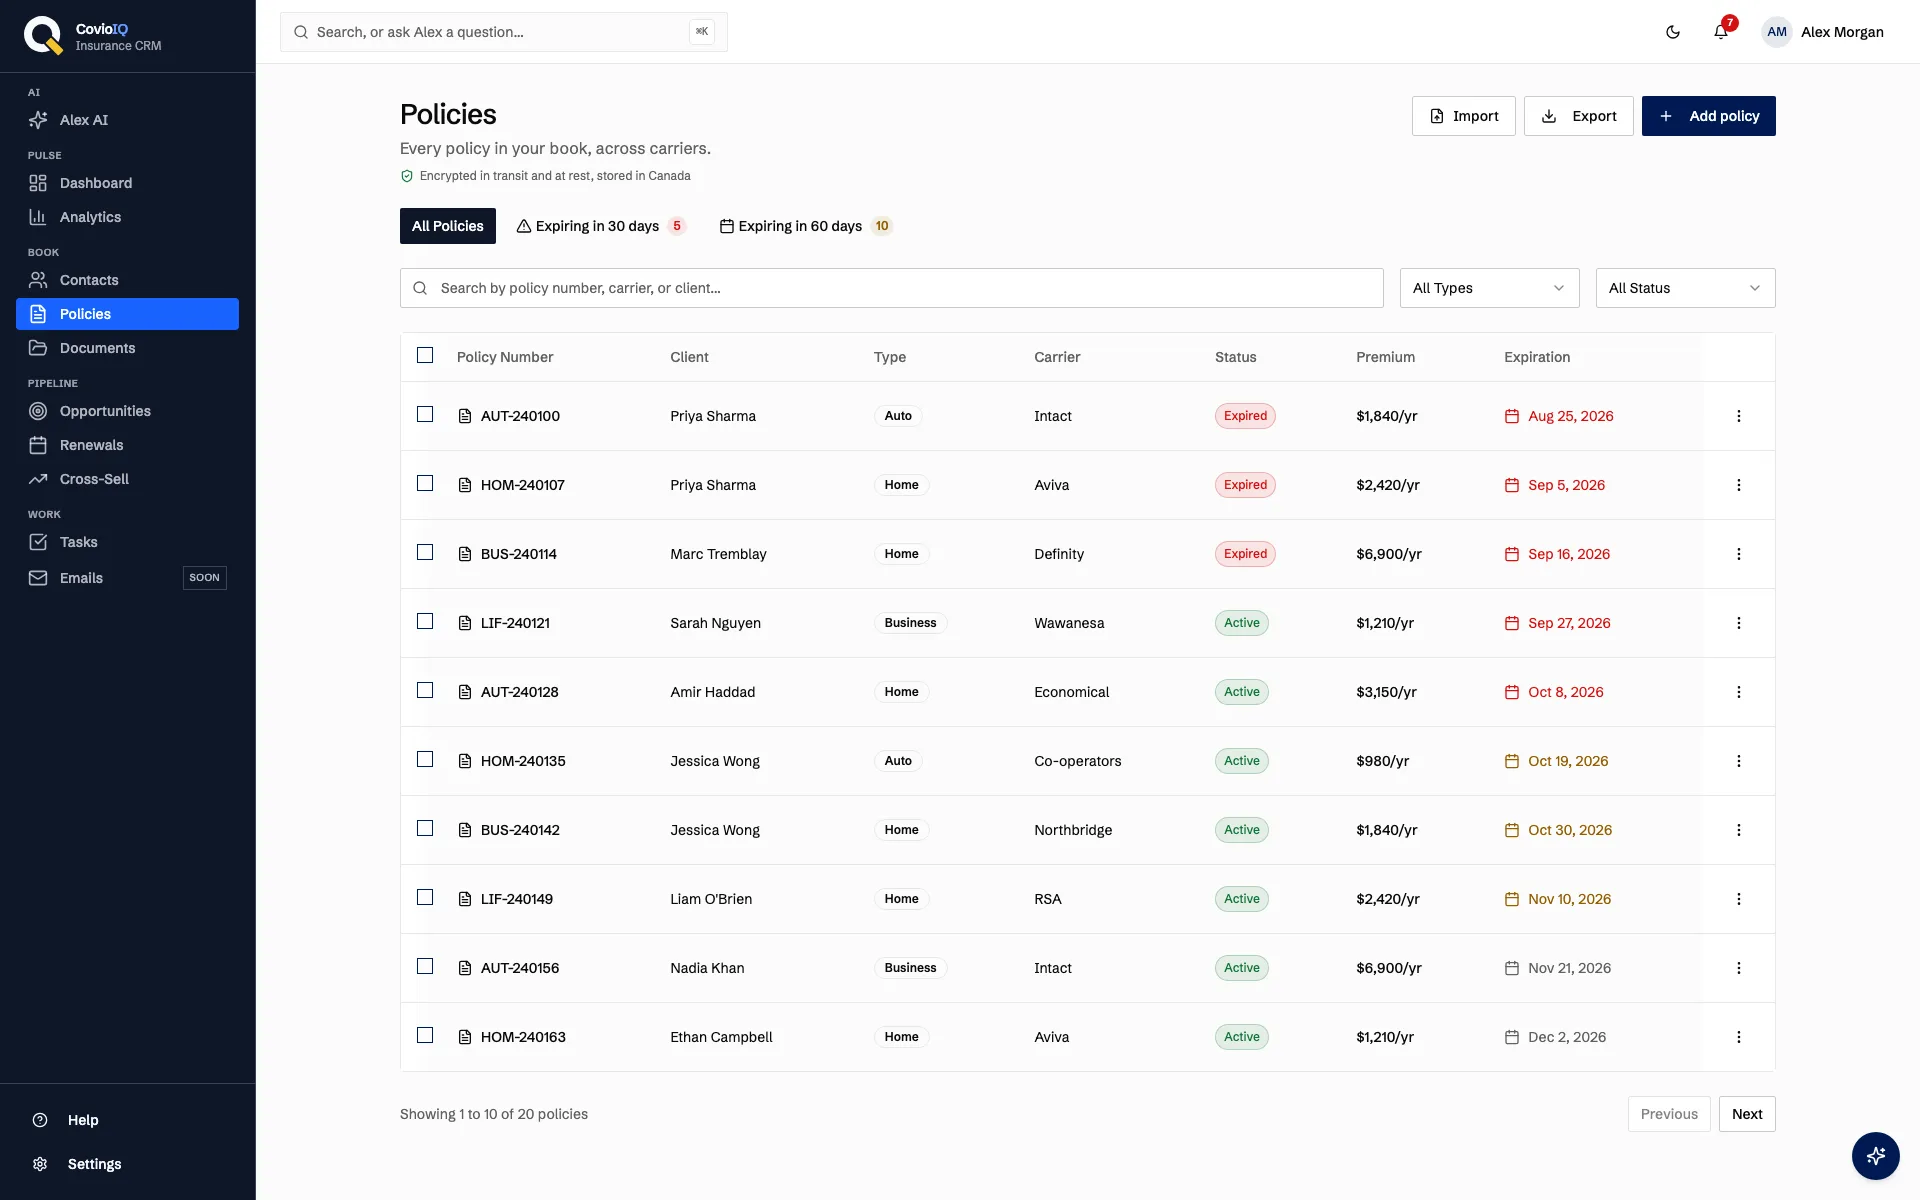Select checkbox for policy HOM-240163
The image size is (1920, 1200).
425,1035
